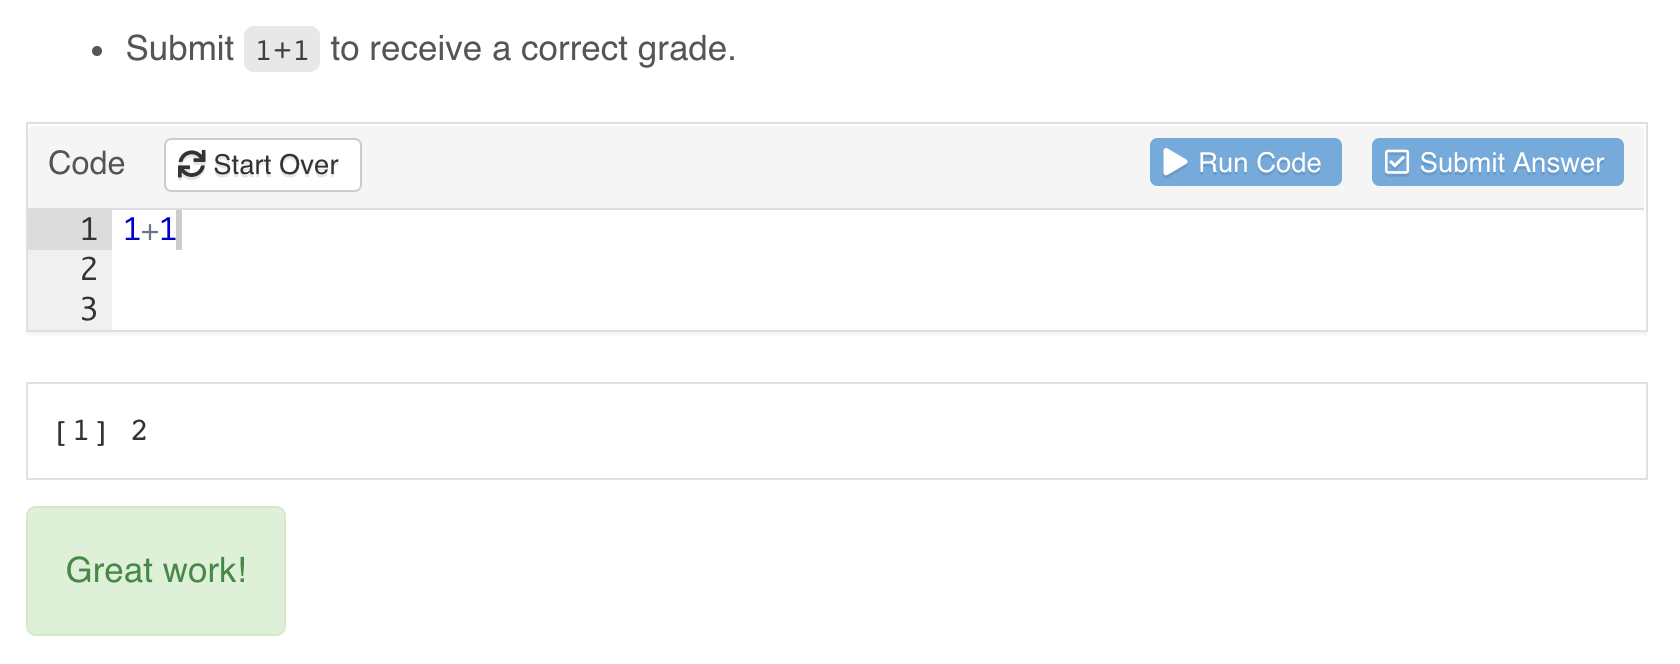Click line number 3 in gutter
The width and height of the screenshot is (1680, 664).
click(88, 309)
